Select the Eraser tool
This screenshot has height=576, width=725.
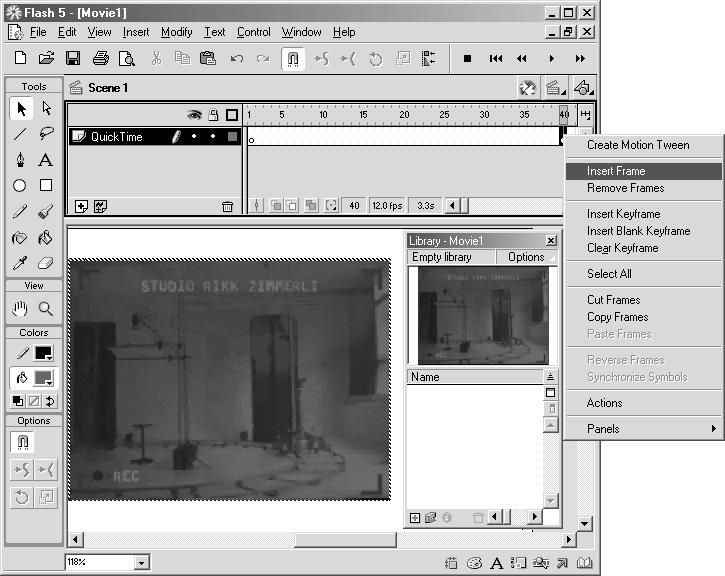[46, 263]
